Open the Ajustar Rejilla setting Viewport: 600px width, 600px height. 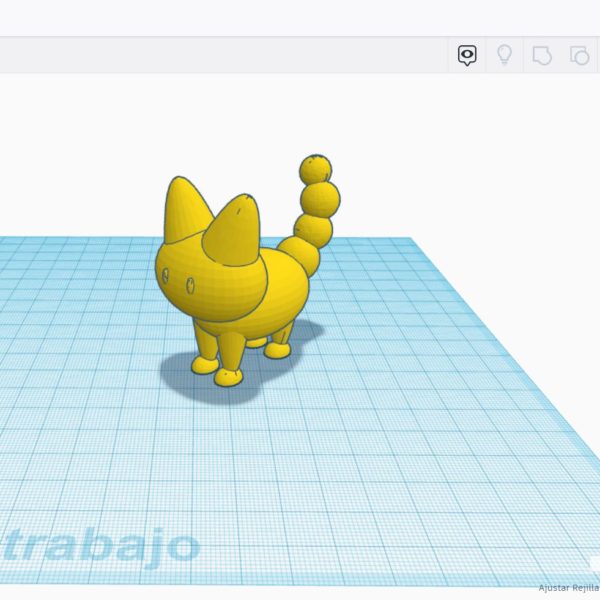click(569, 588)
